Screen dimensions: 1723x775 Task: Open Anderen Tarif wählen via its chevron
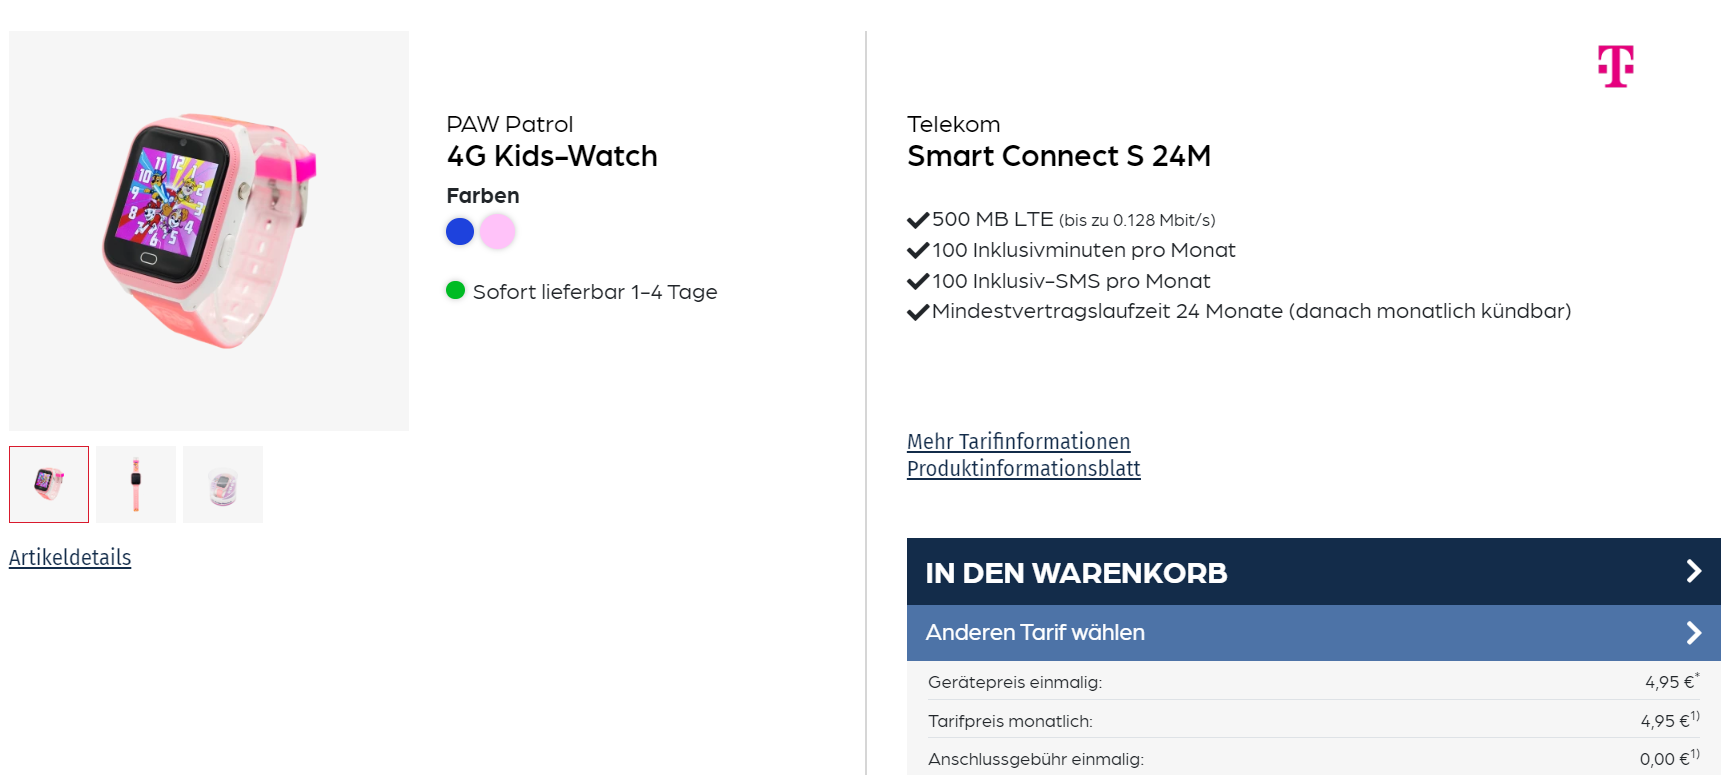(1695, 633)
